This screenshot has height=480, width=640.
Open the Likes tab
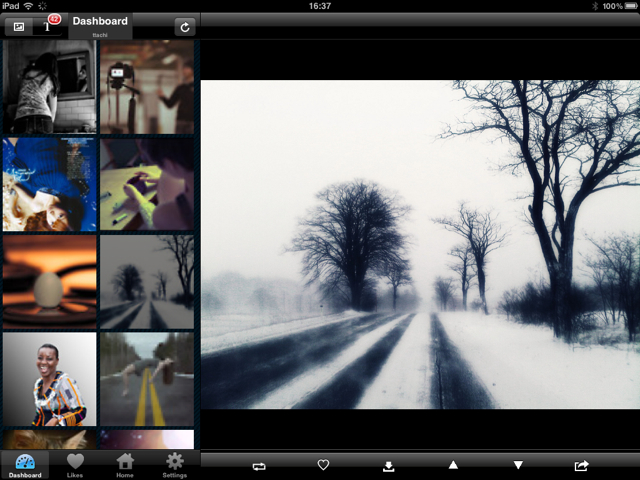75,465
